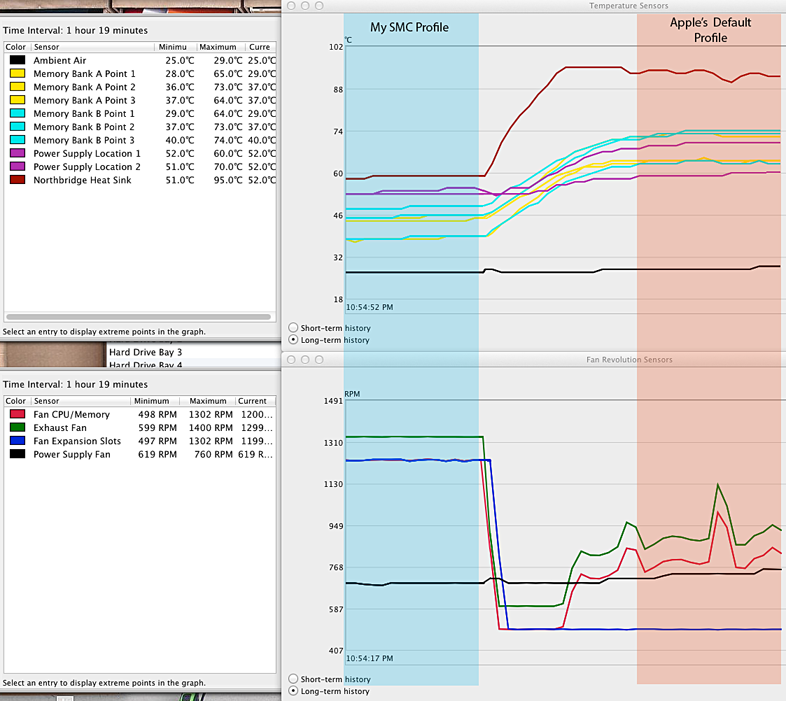The height and width of the screenshot is (701, 786).
Task: Click the temperature table horizontal scrollbar
Action: click(x=138, y=316)
